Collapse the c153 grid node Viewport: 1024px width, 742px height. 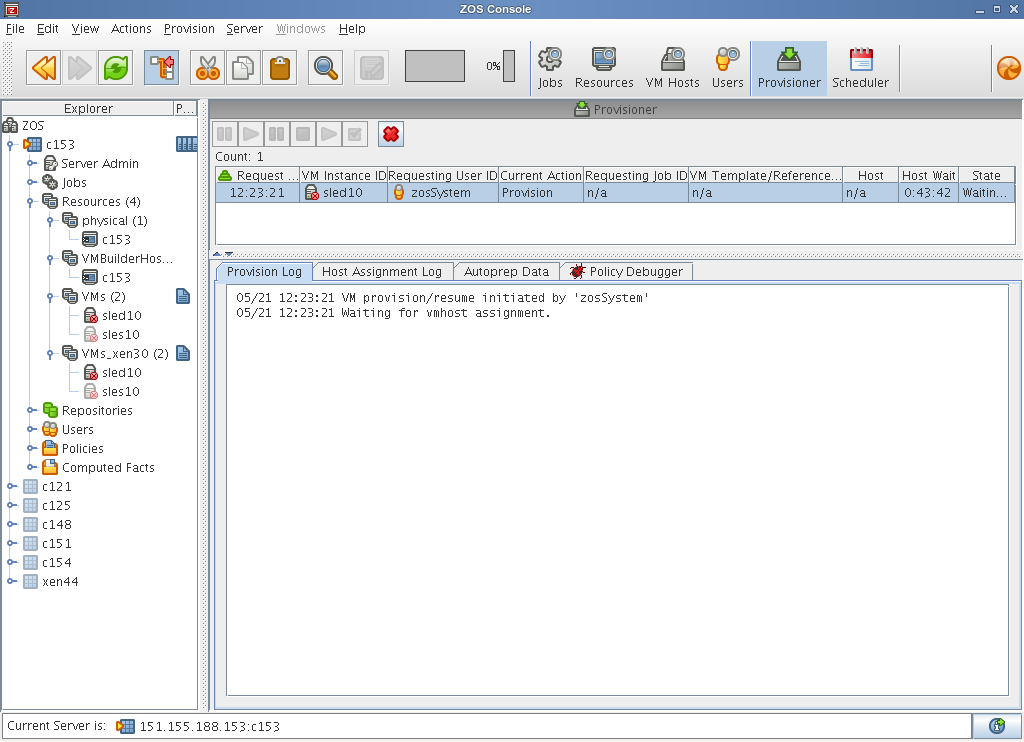point(10,144)
